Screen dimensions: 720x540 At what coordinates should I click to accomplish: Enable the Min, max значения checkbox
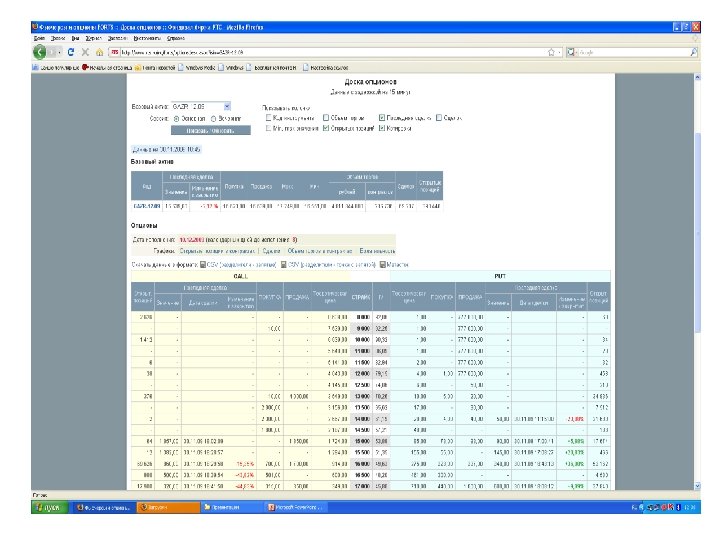point(269,129)
